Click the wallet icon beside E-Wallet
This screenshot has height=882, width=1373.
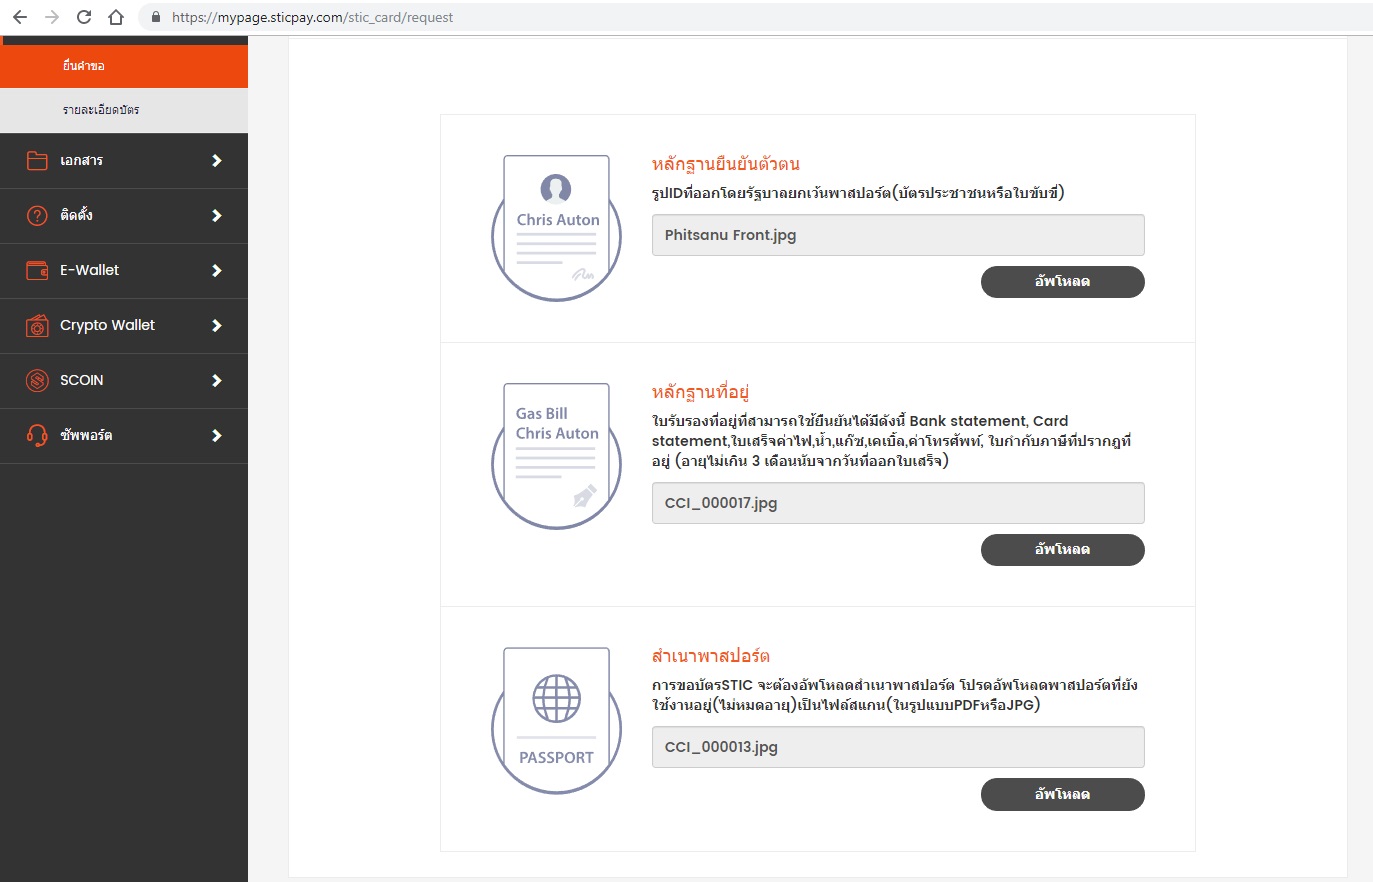(37, 270)
